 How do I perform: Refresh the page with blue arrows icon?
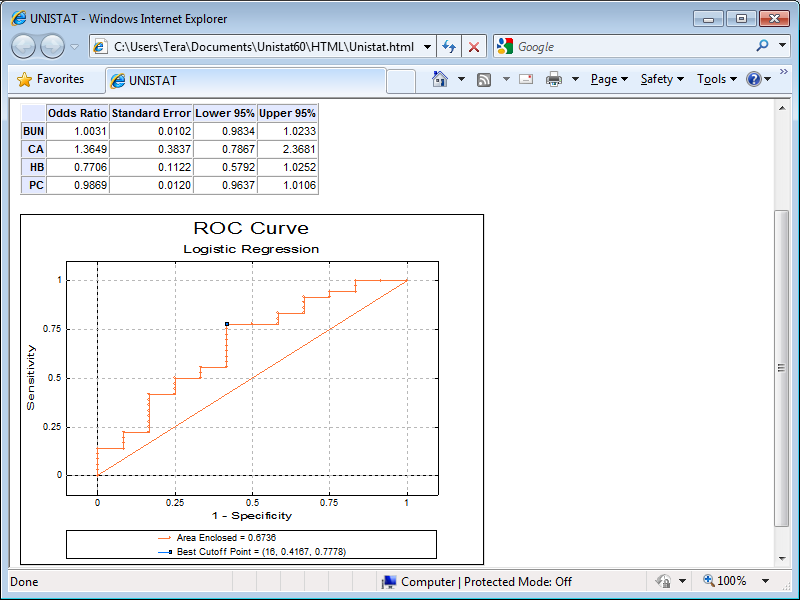(x=449, y=47)
